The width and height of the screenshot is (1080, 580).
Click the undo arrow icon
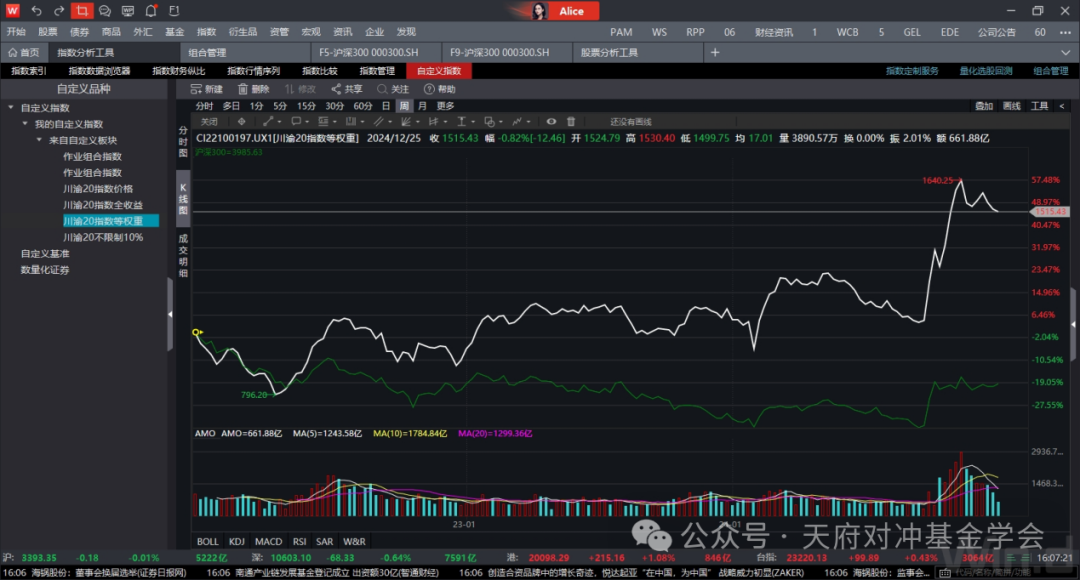tap(37, 11)
